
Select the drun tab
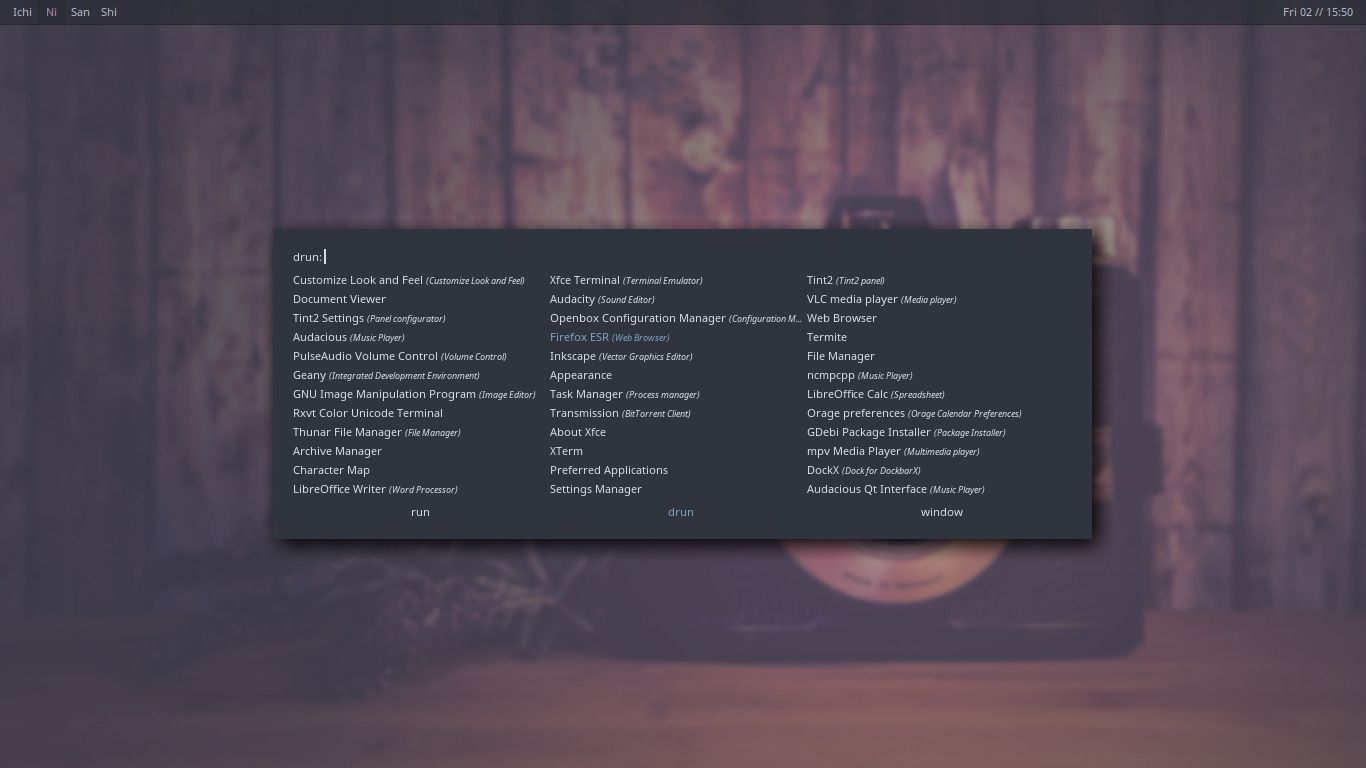(x=681, y=511)
